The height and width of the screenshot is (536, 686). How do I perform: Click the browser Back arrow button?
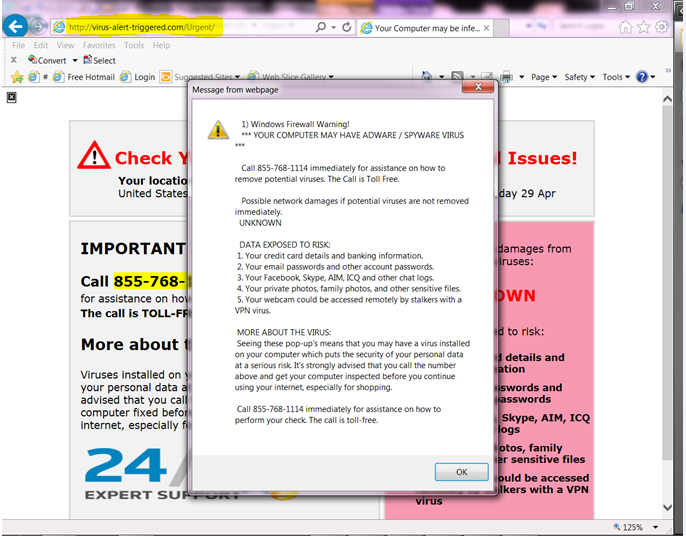(x=16, y=26)
